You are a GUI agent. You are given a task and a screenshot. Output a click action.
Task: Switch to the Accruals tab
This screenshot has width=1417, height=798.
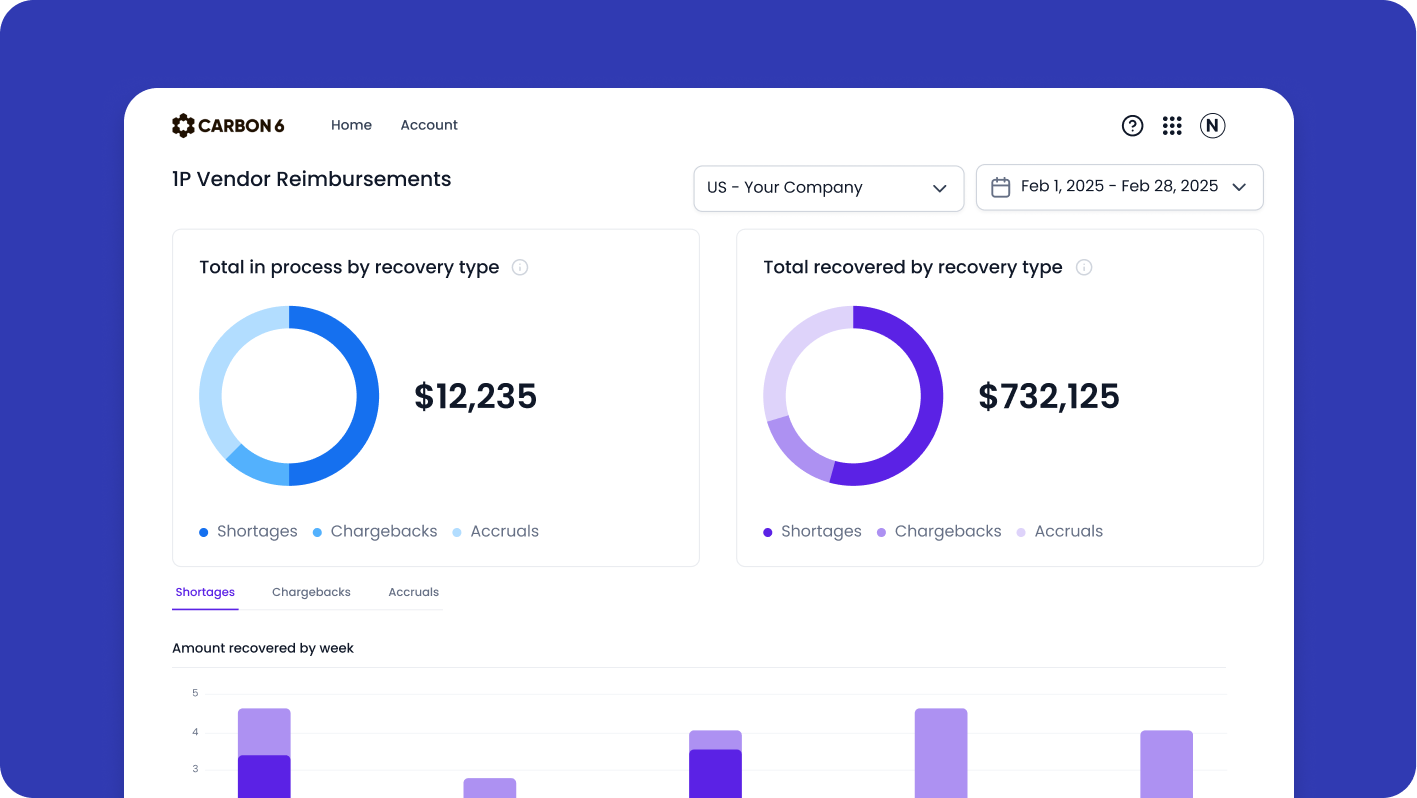point(413,592)
